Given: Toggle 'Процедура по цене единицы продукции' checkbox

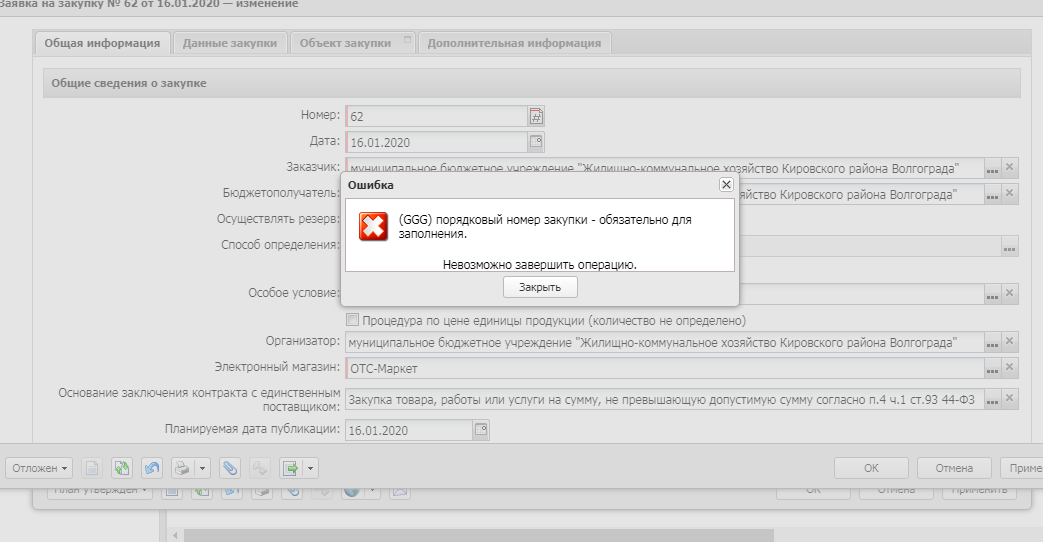Looking at the screenshot, I should point(352,320).
